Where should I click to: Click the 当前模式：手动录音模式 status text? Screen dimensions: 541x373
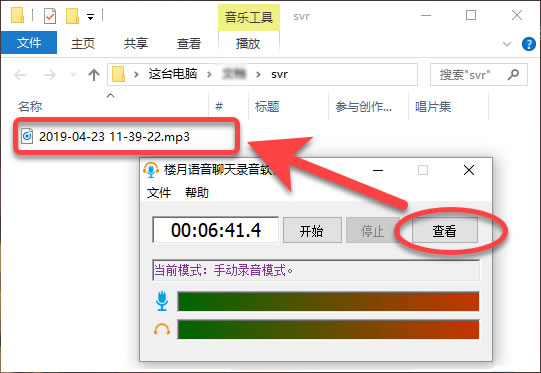coord(224,270)
